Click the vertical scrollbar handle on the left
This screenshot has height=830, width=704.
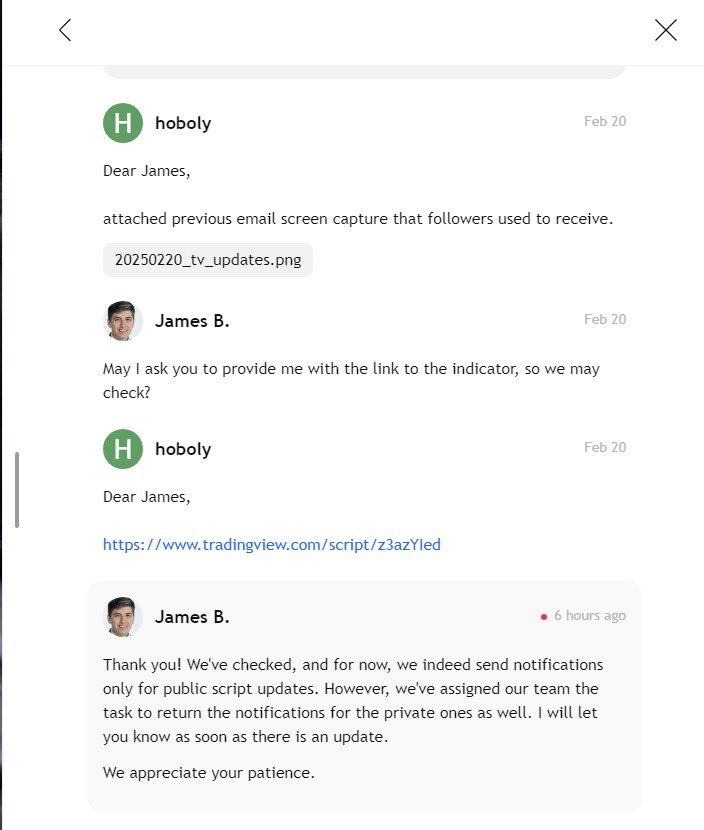pyautogui.click(x=17, y=490)
